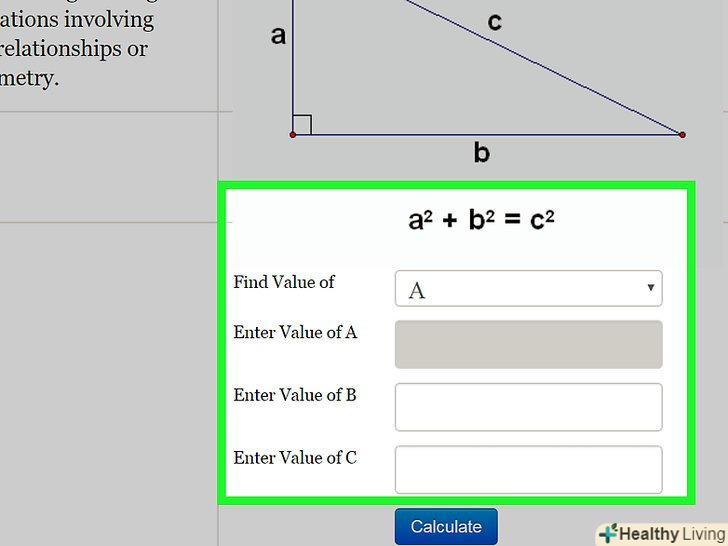
Task: Click the "Enter Value of C" label
Action: tap(295, 458)
